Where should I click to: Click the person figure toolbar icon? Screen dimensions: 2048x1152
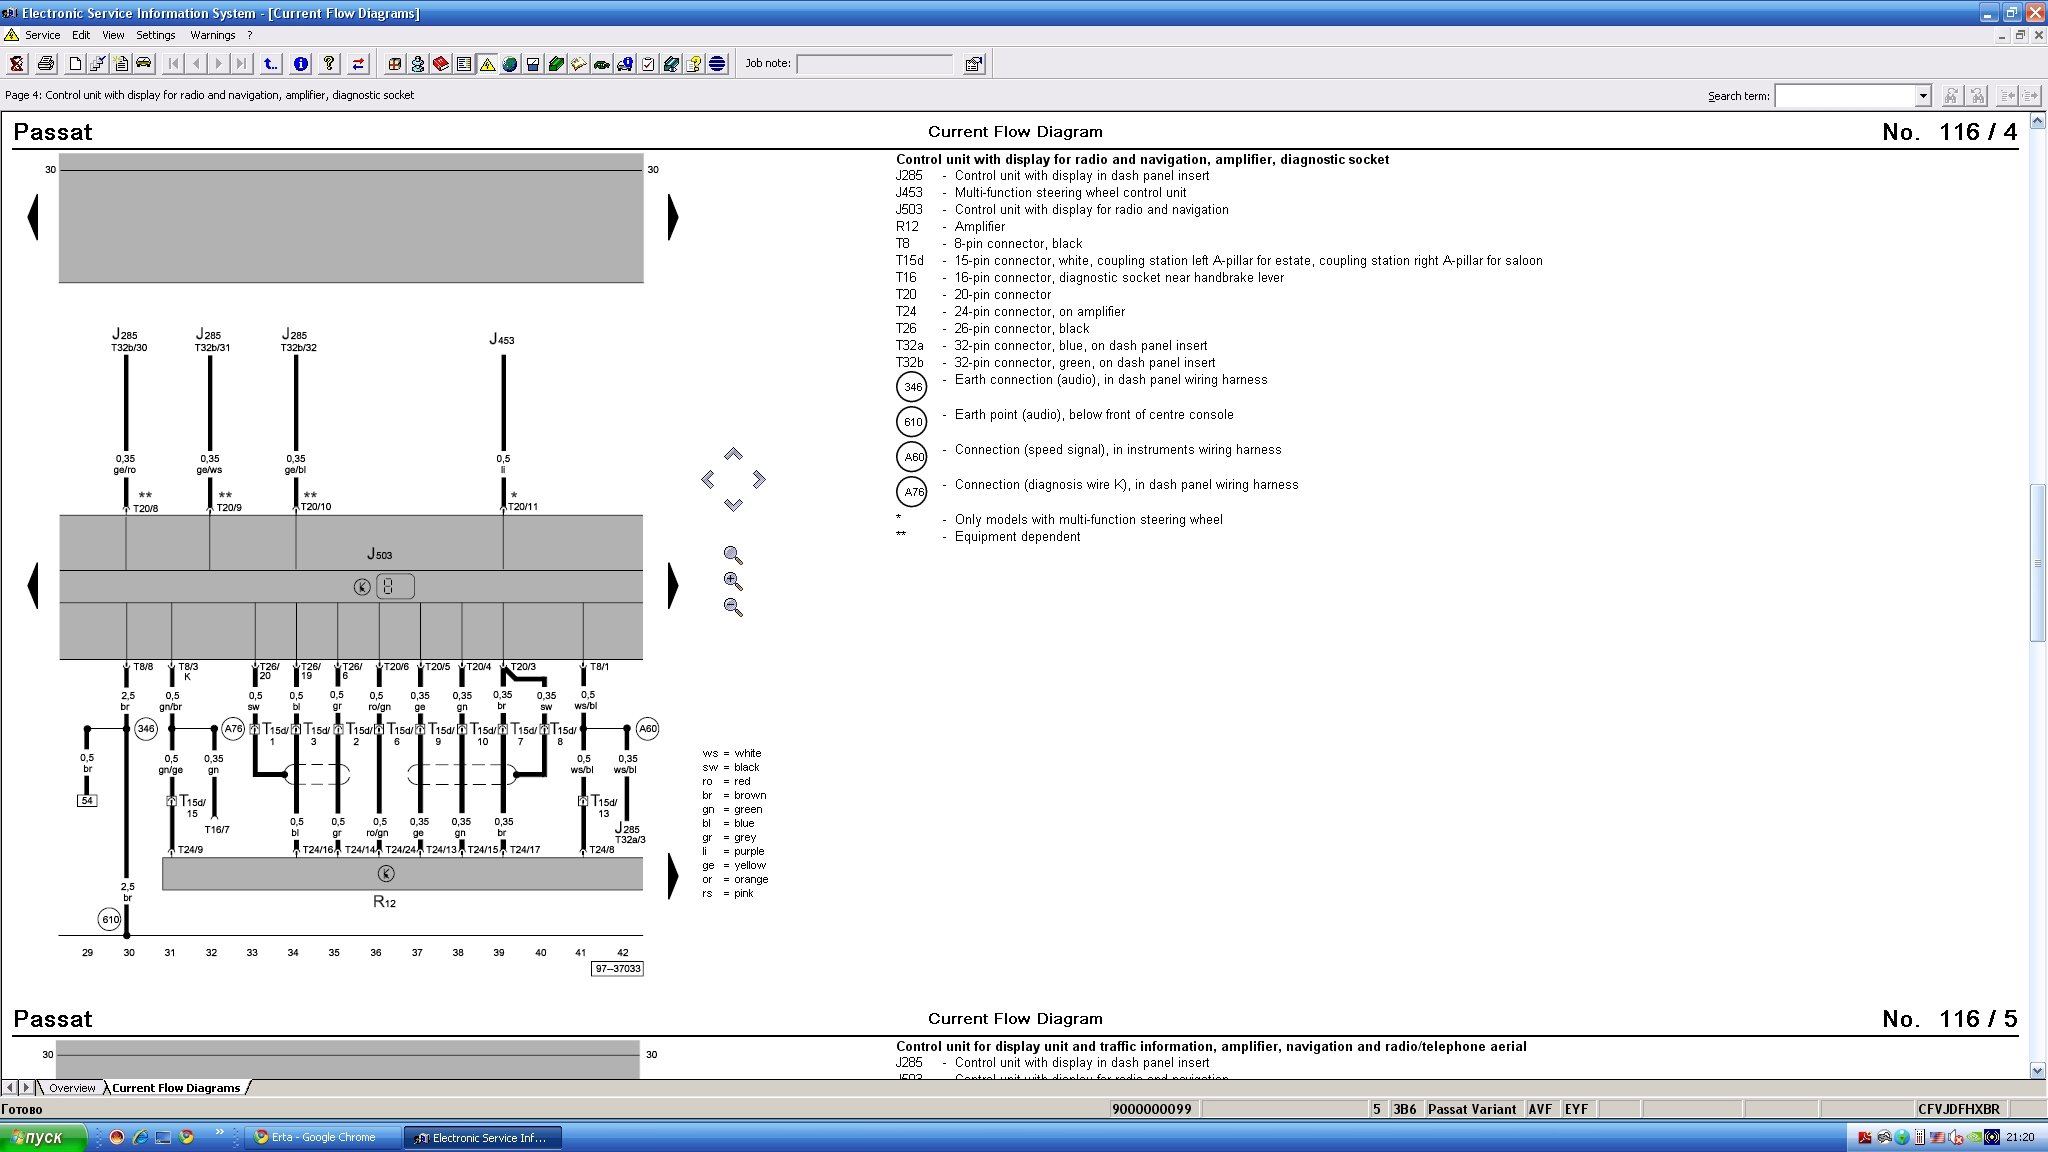(418, 64)
